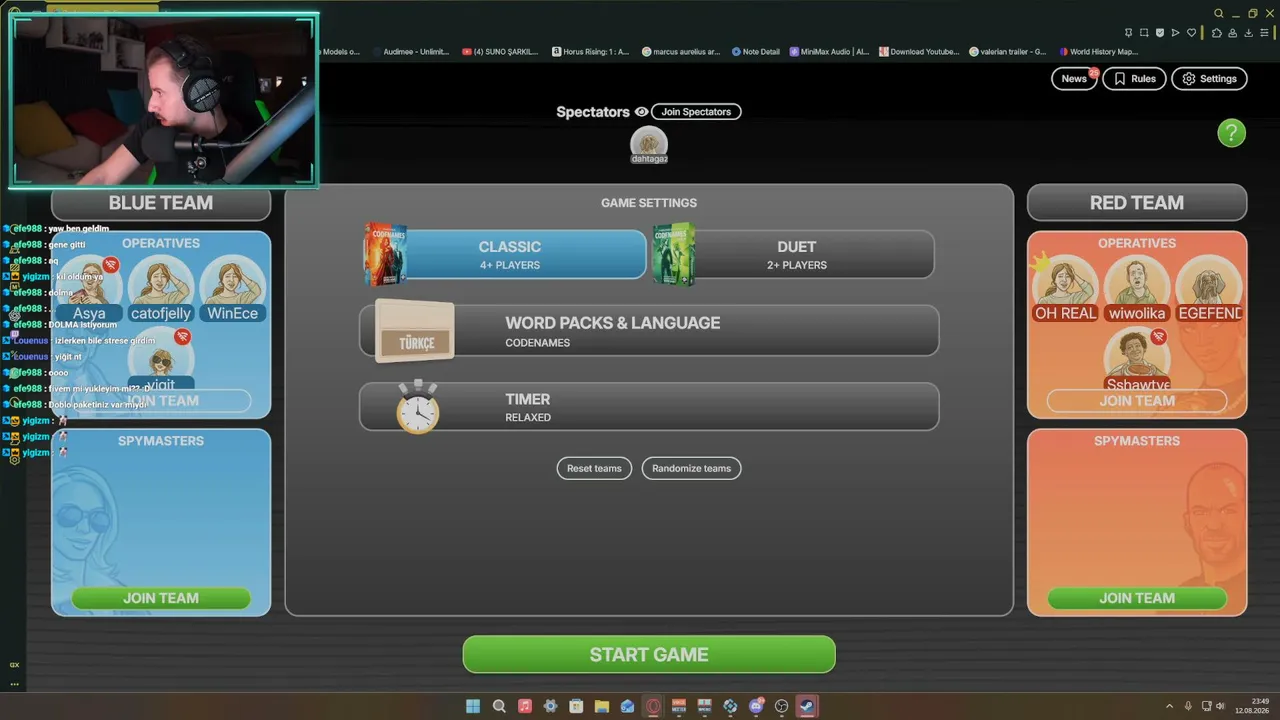1280x720 pixels.
Task: Start the game with the green button
Action: coord(649,655)
